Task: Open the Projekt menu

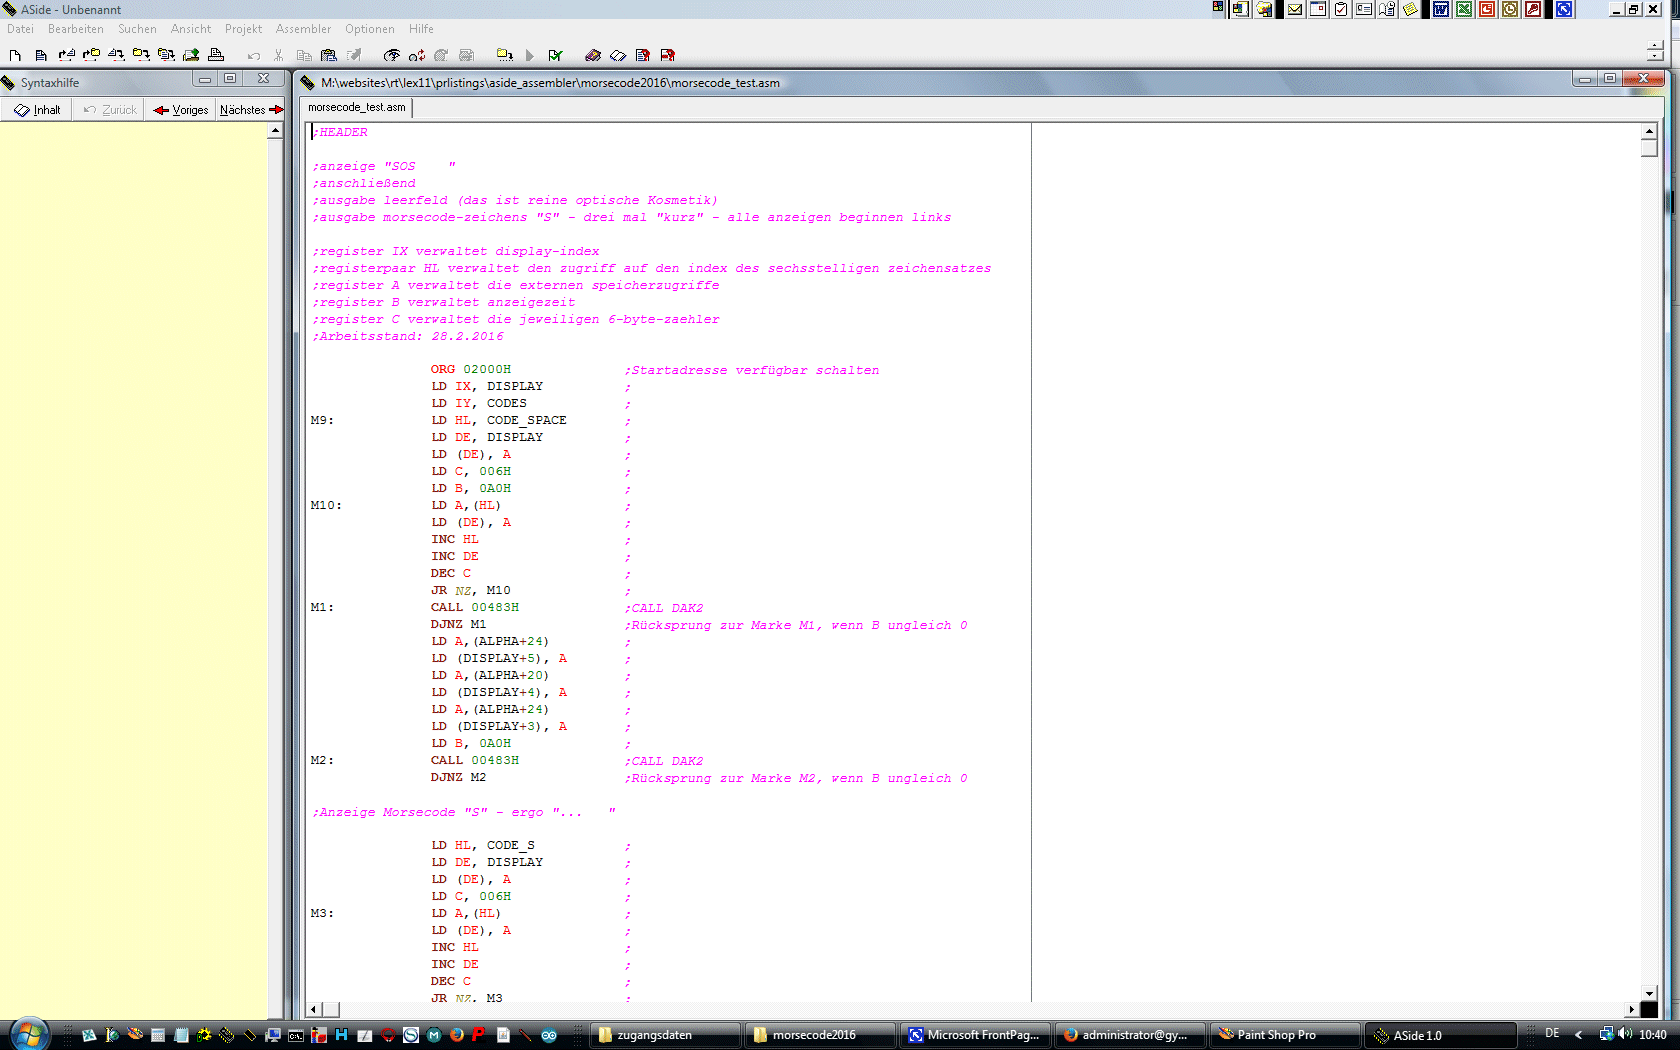Action: pyautogui.click(x=243, y=29)
